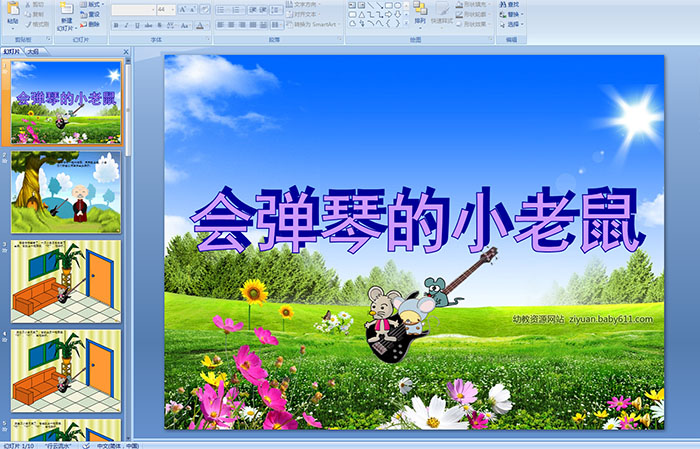Toggle Align Text Left
The image size is (700, 449).
coord(221,25)
